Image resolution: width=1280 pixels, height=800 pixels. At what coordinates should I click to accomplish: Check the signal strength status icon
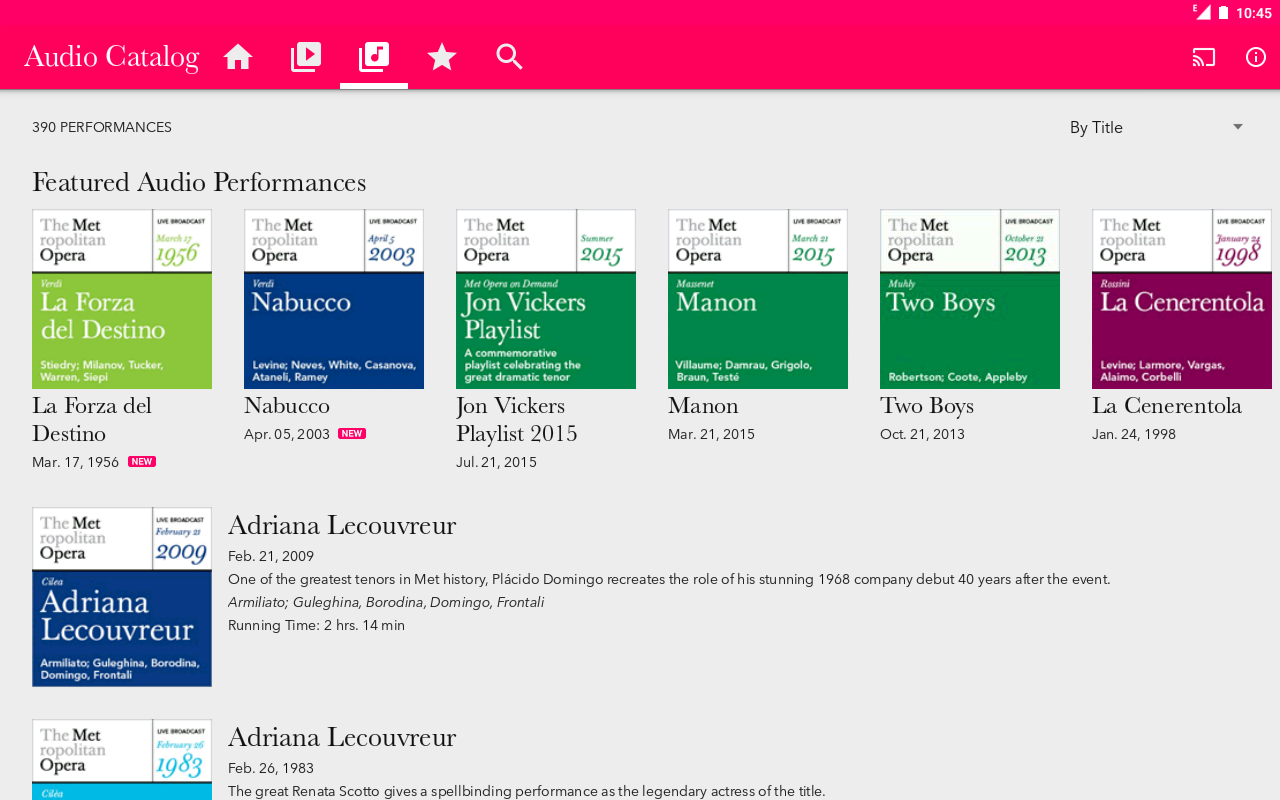[x=1202, y=12]
